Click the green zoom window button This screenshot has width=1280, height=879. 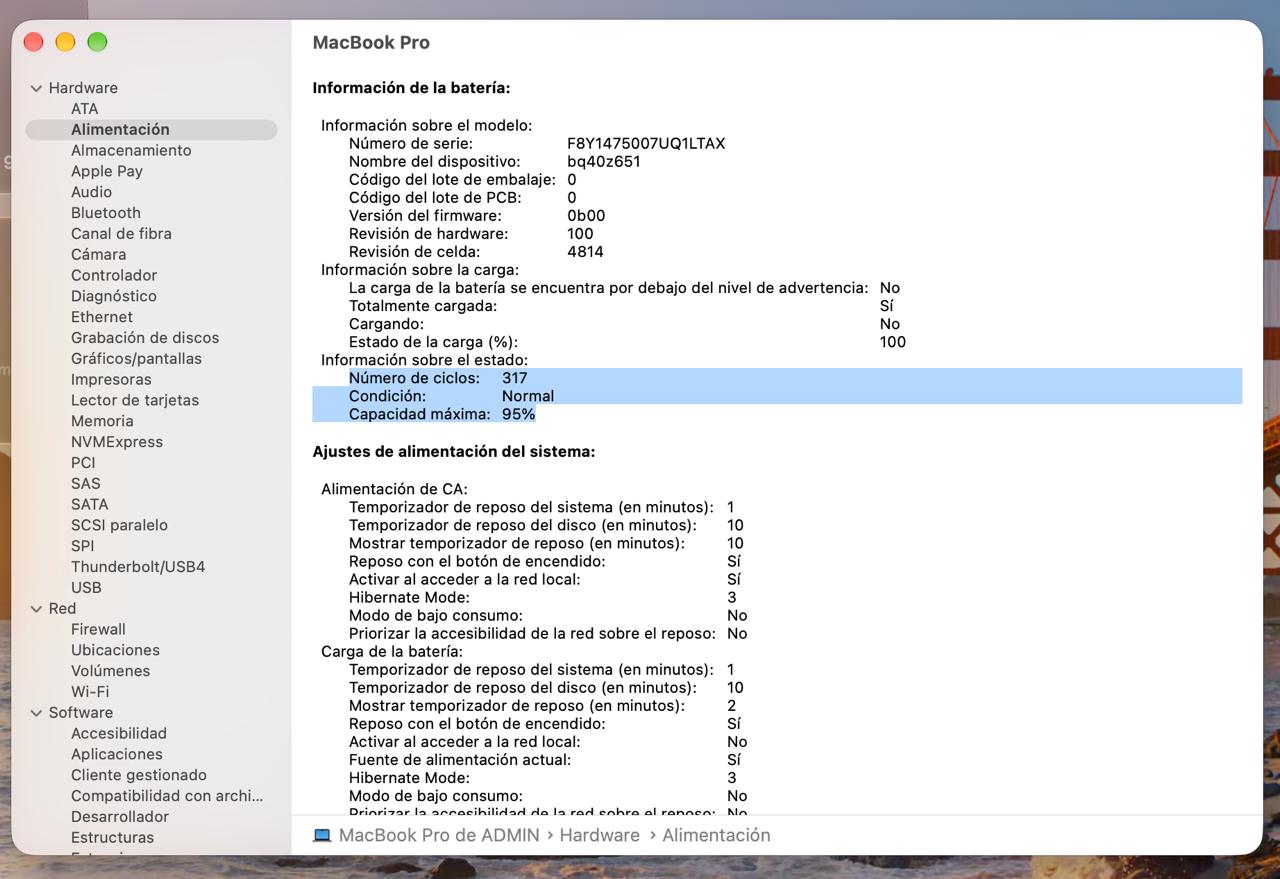[x=97, y=42]
